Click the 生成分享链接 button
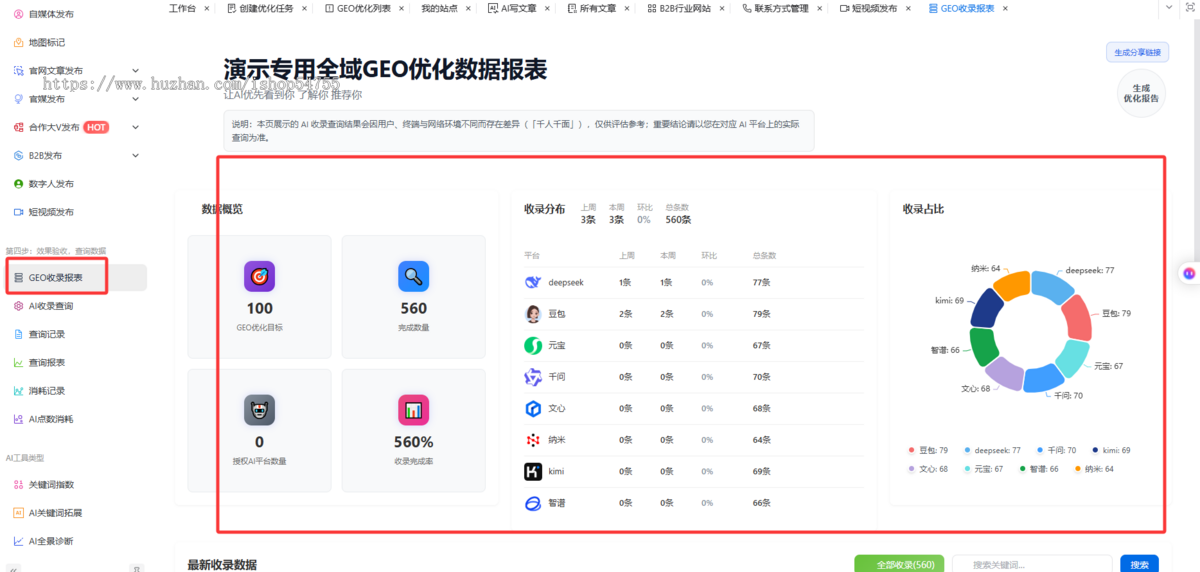The image size is (1200, 572). [x=1137, y=52]
